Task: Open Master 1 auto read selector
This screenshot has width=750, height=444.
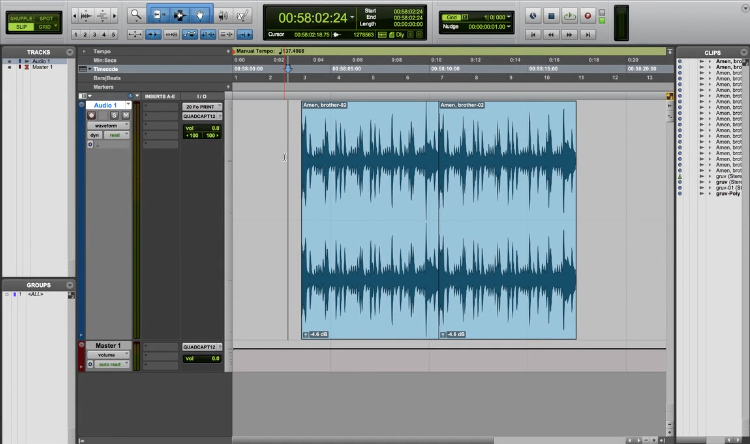Action: [x=112, y=364]
